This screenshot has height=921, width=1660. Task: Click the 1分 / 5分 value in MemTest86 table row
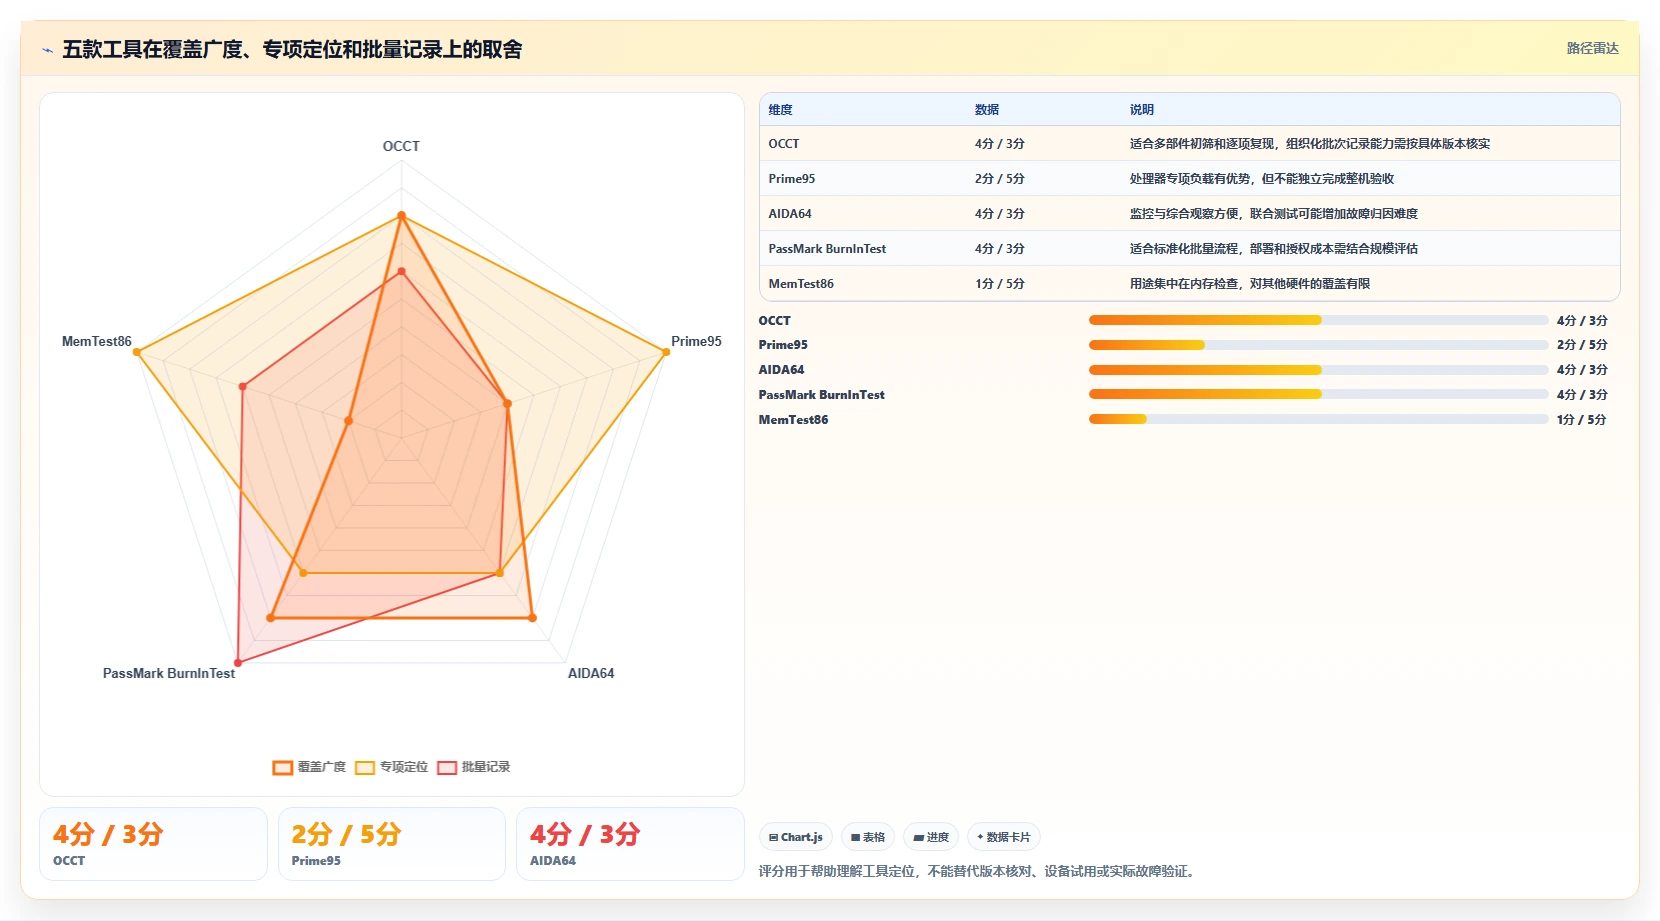[1000, 284]
